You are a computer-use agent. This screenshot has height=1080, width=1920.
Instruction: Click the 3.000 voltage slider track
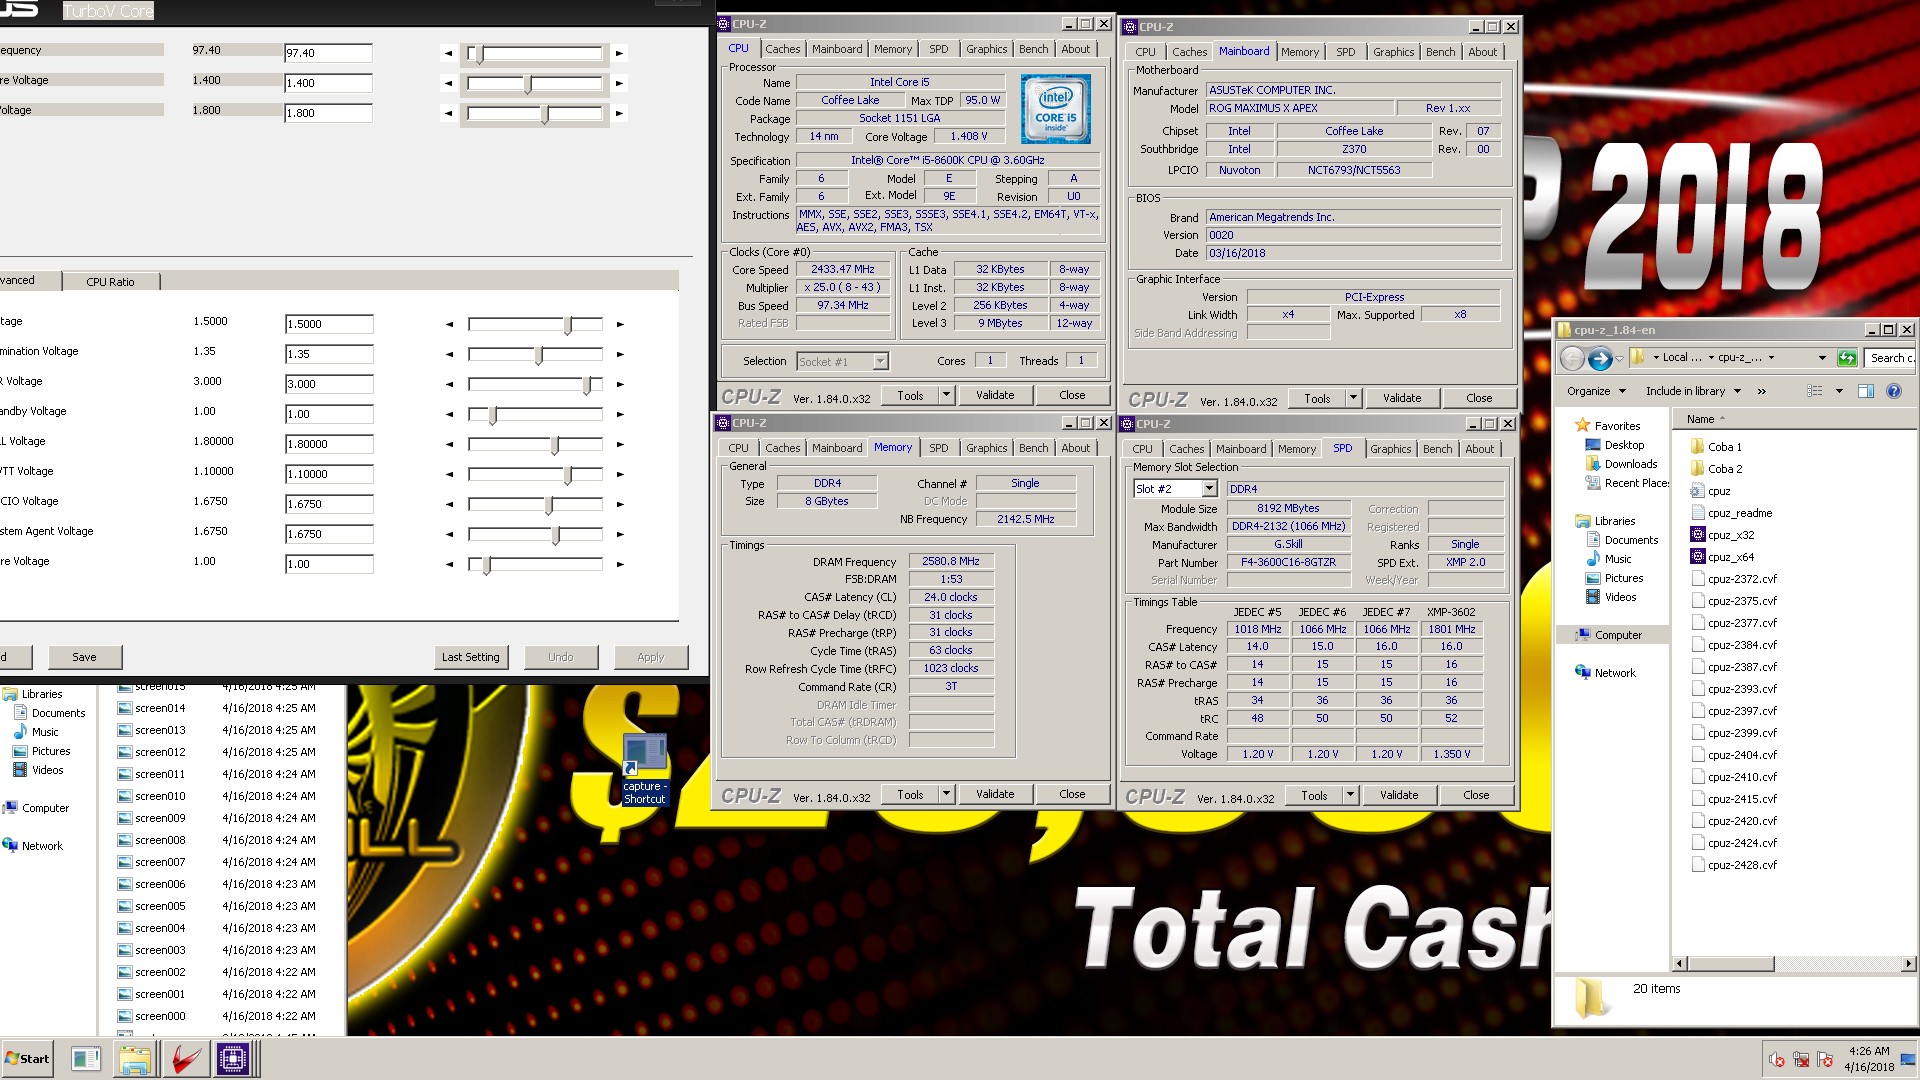pos(535,384)
